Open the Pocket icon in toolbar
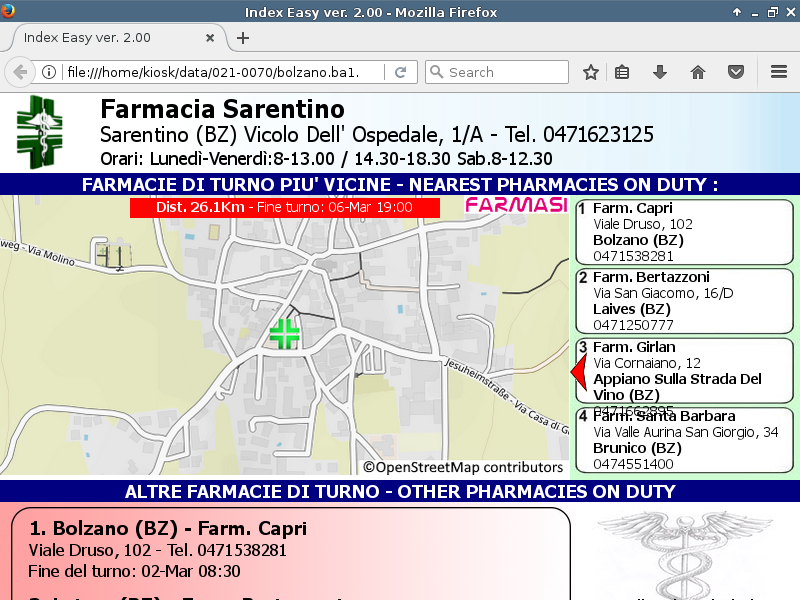800x600 pixels. tap(736, 72)
